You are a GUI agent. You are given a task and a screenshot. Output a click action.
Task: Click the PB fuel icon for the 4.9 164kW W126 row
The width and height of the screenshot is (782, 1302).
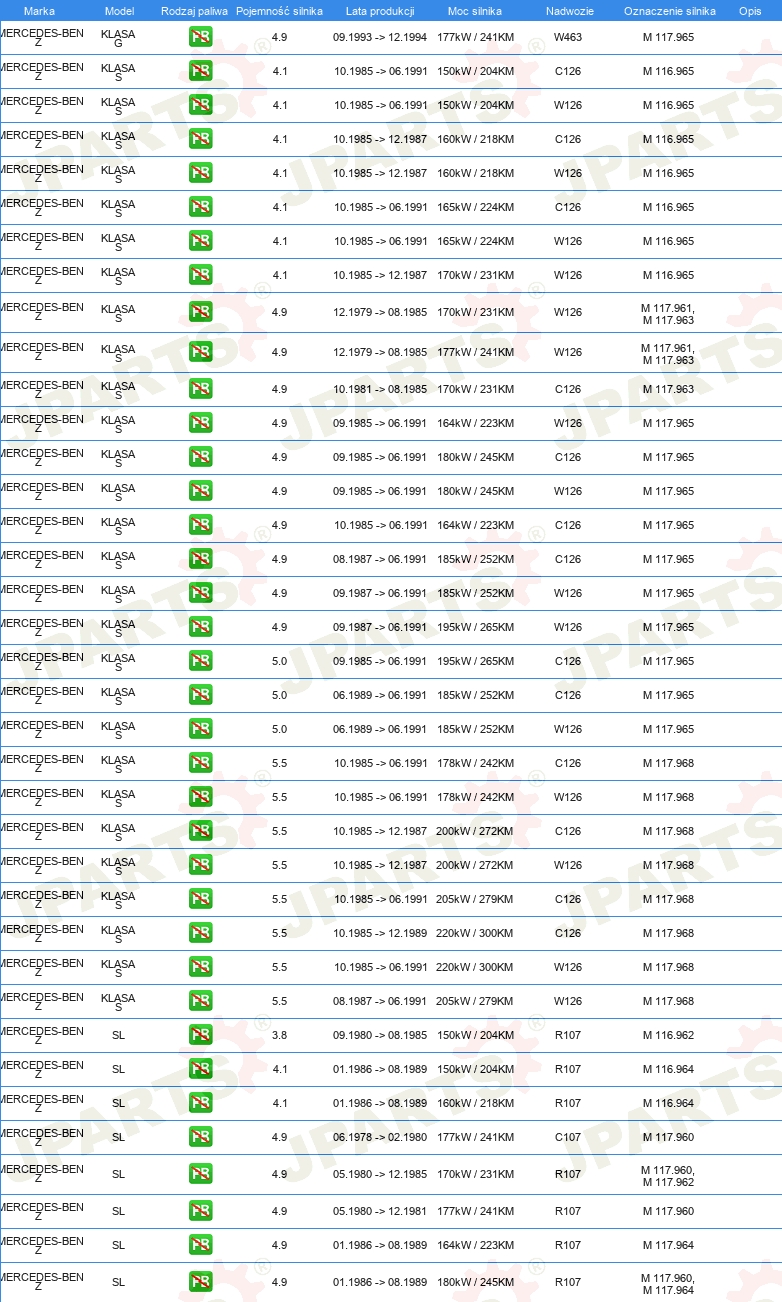pyautogui.click(x=200, y=424)
